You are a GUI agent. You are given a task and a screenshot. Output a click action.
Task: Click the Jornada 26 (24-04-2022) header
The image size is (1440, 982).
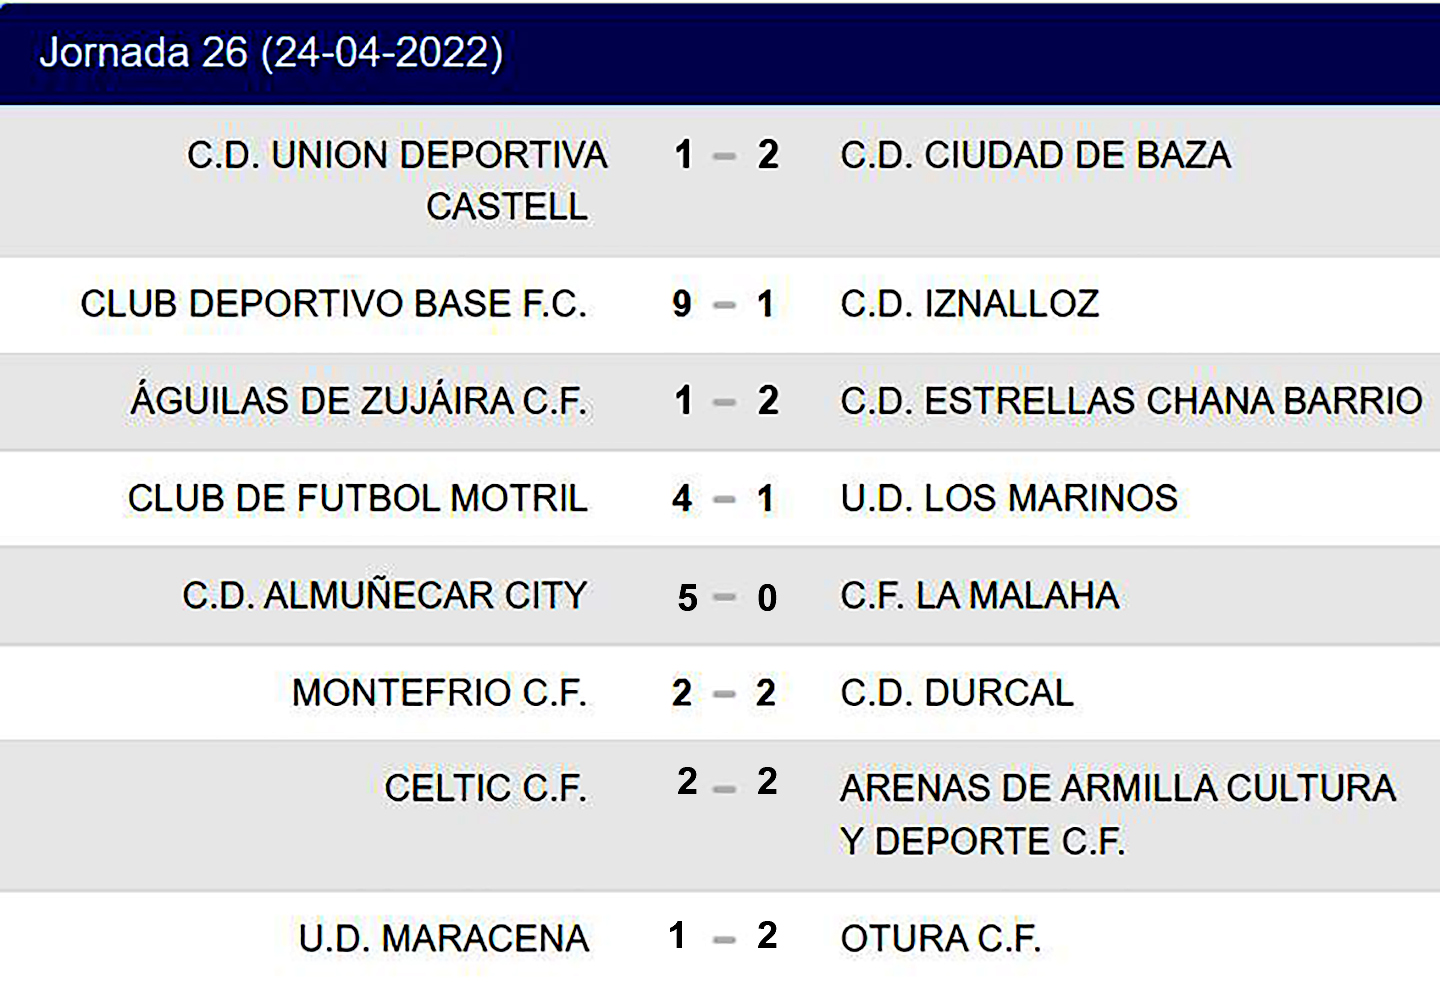271,53
